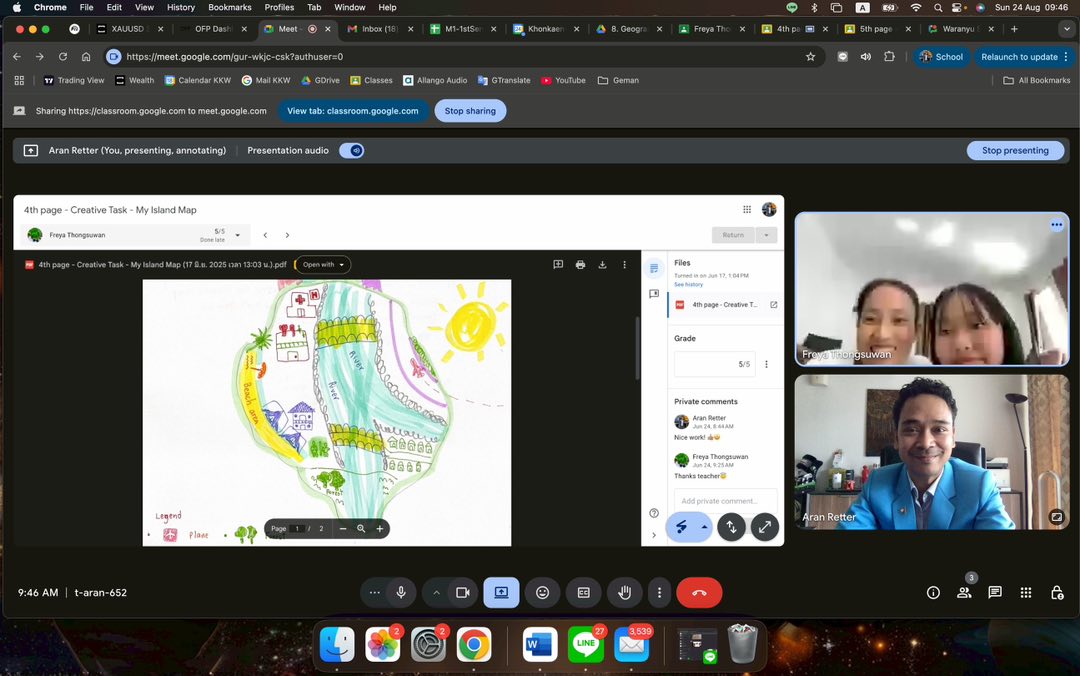
Task: Zoom in on the PDF page
Action: coord(380,528)
